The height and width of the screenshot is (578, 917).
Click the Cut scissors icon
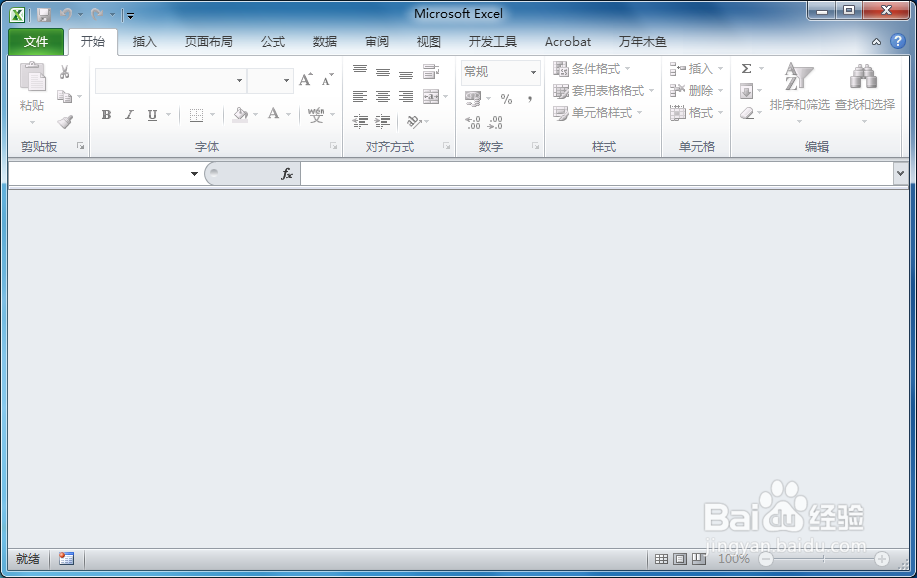[64, 72]
